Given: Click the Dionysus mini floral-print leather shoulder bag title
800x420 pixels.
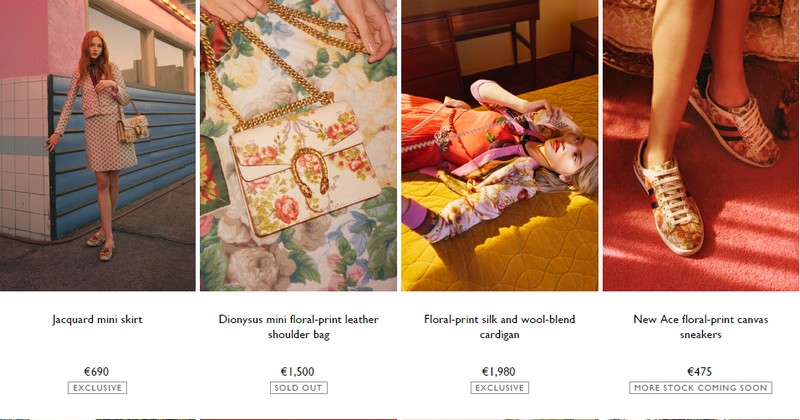Looking at the screenshot, I should click(x=298, y=327).
